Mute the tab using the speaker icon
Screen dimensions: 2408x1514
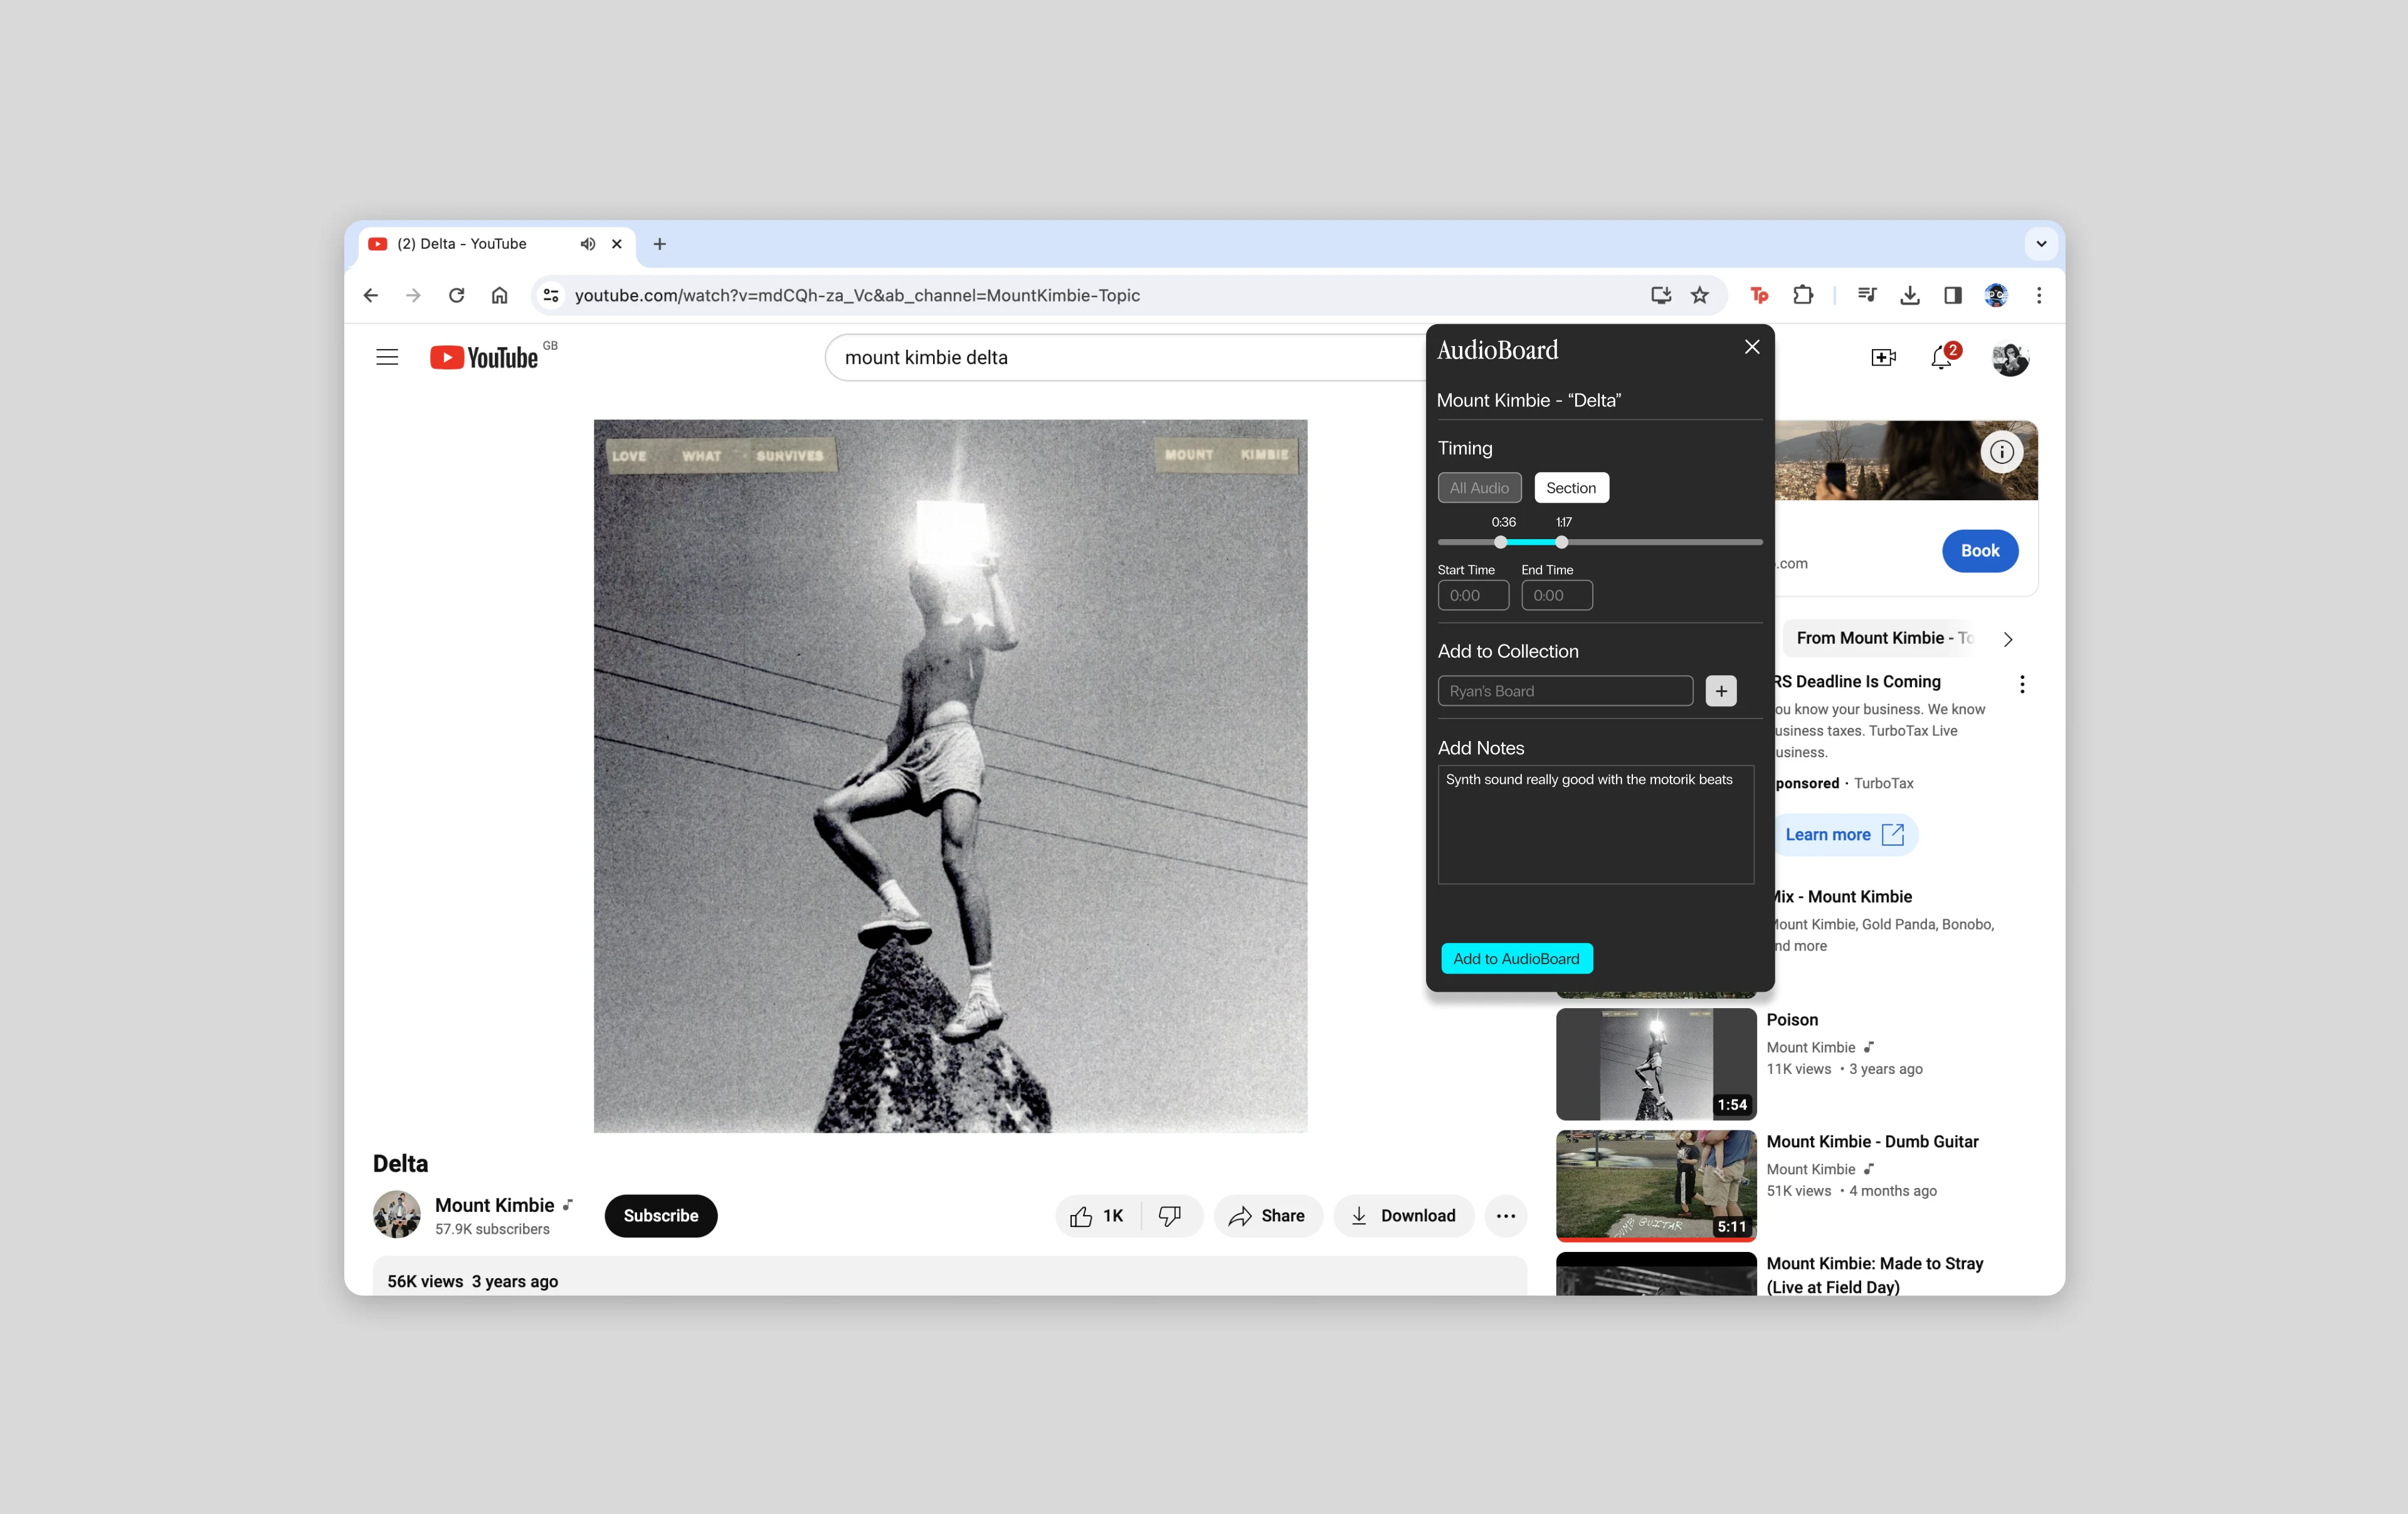point(588,244)
